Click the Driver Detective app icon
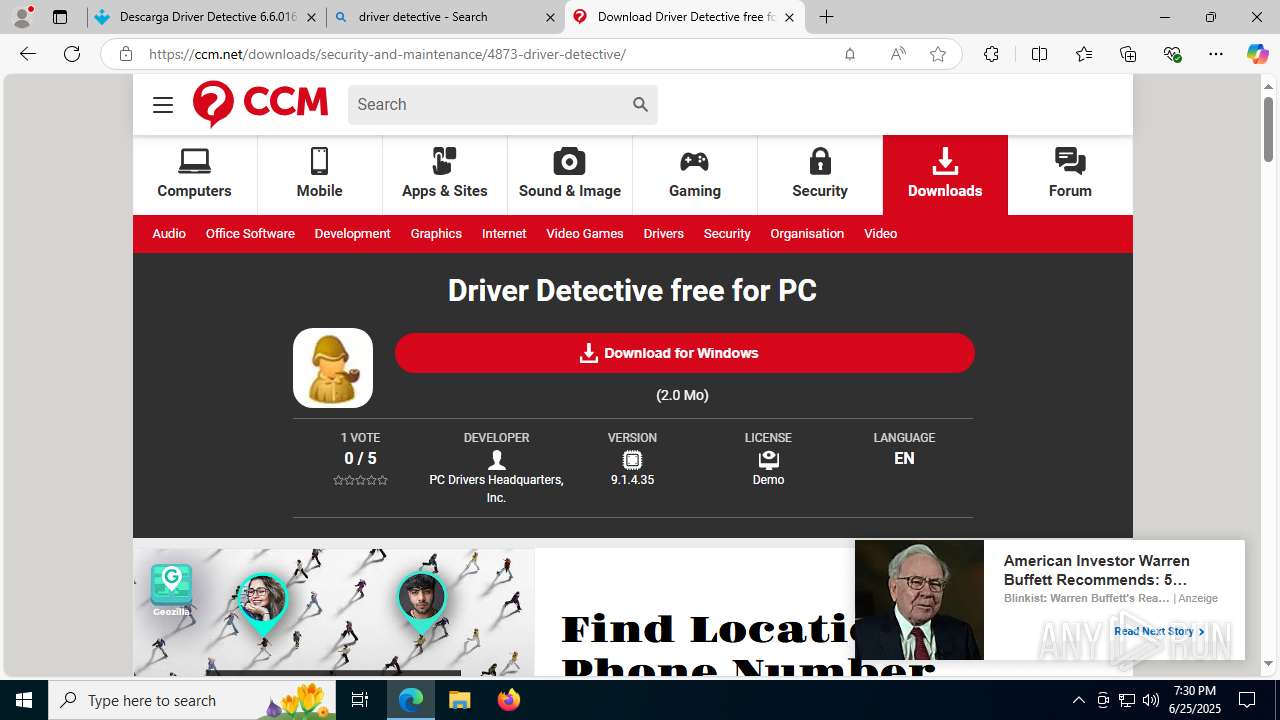This screenshot has height=720, width=1280. pyautogui.click(x=333, y=368)
